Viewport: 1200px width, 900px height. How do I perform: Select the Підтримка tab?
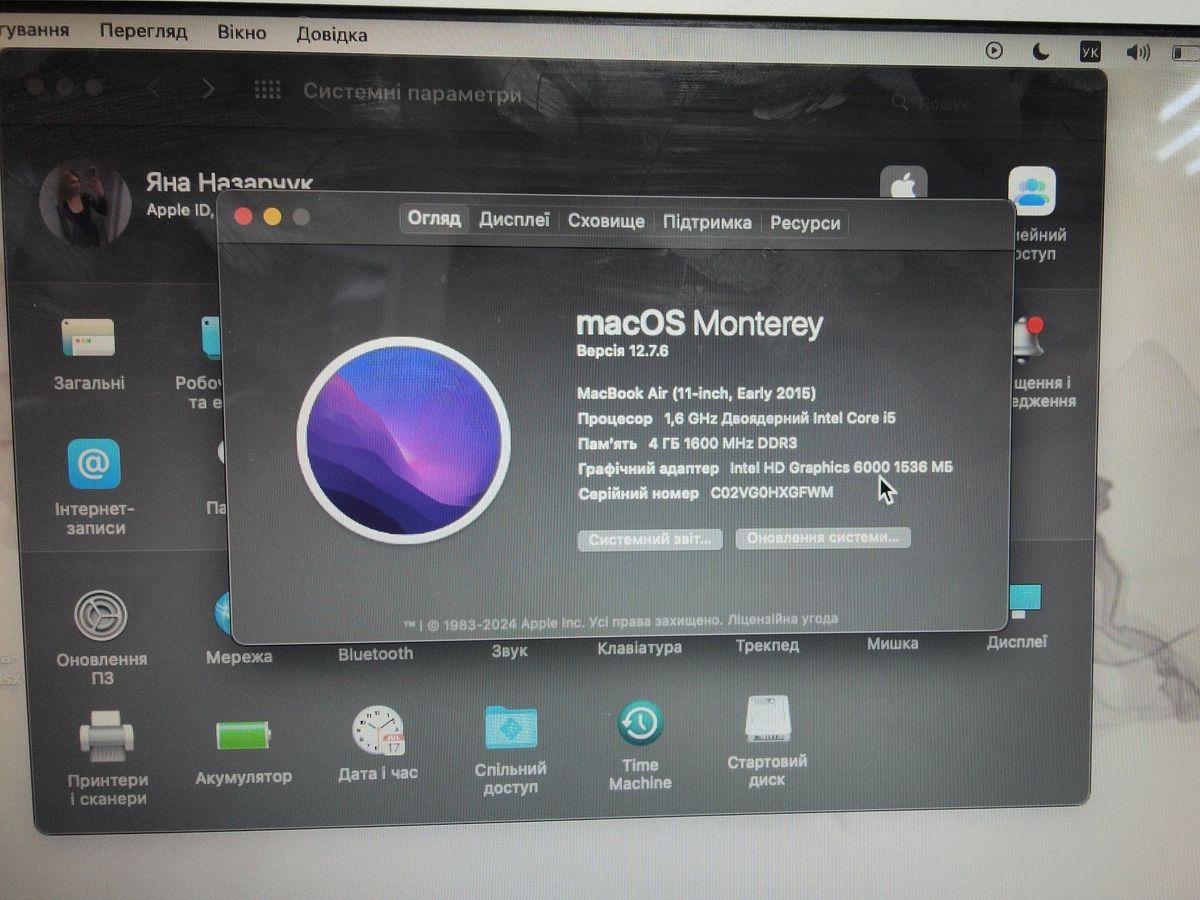point(707,222)
